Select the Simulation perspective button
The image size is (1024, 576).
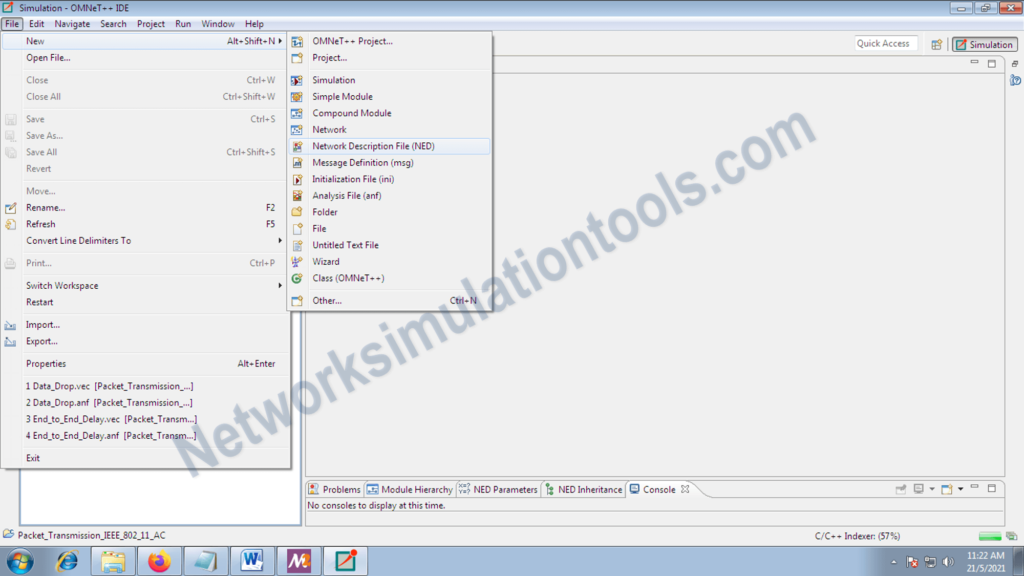click(984, 44)
